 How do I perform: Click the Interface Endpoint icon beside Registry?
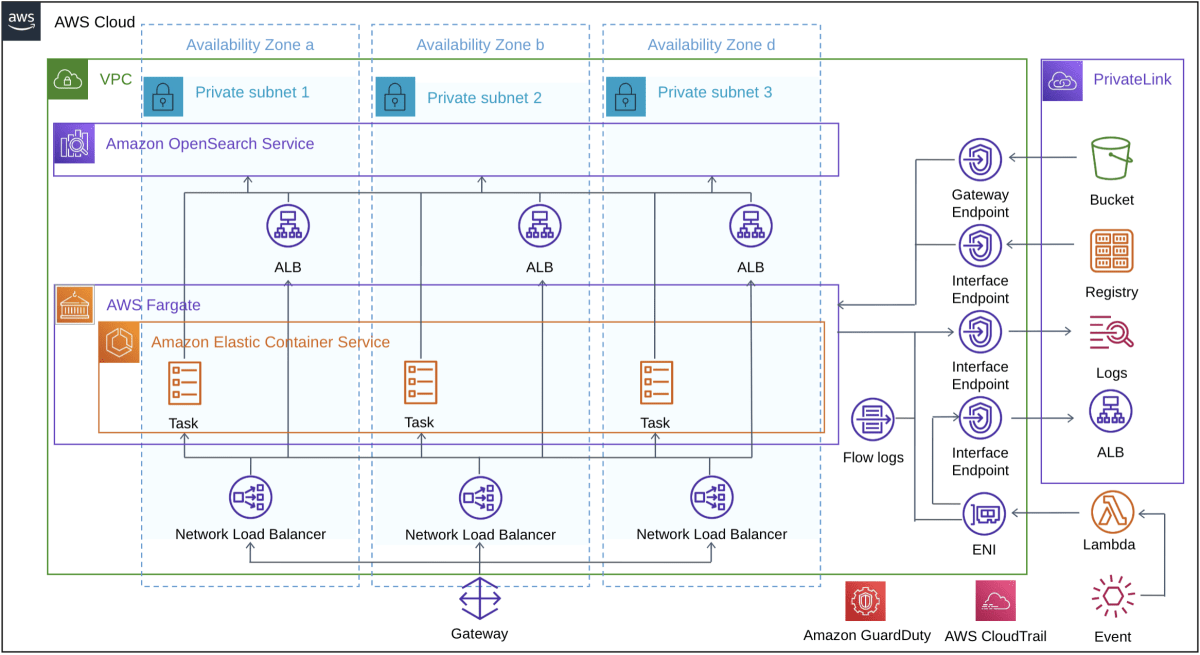coord(980,246)
